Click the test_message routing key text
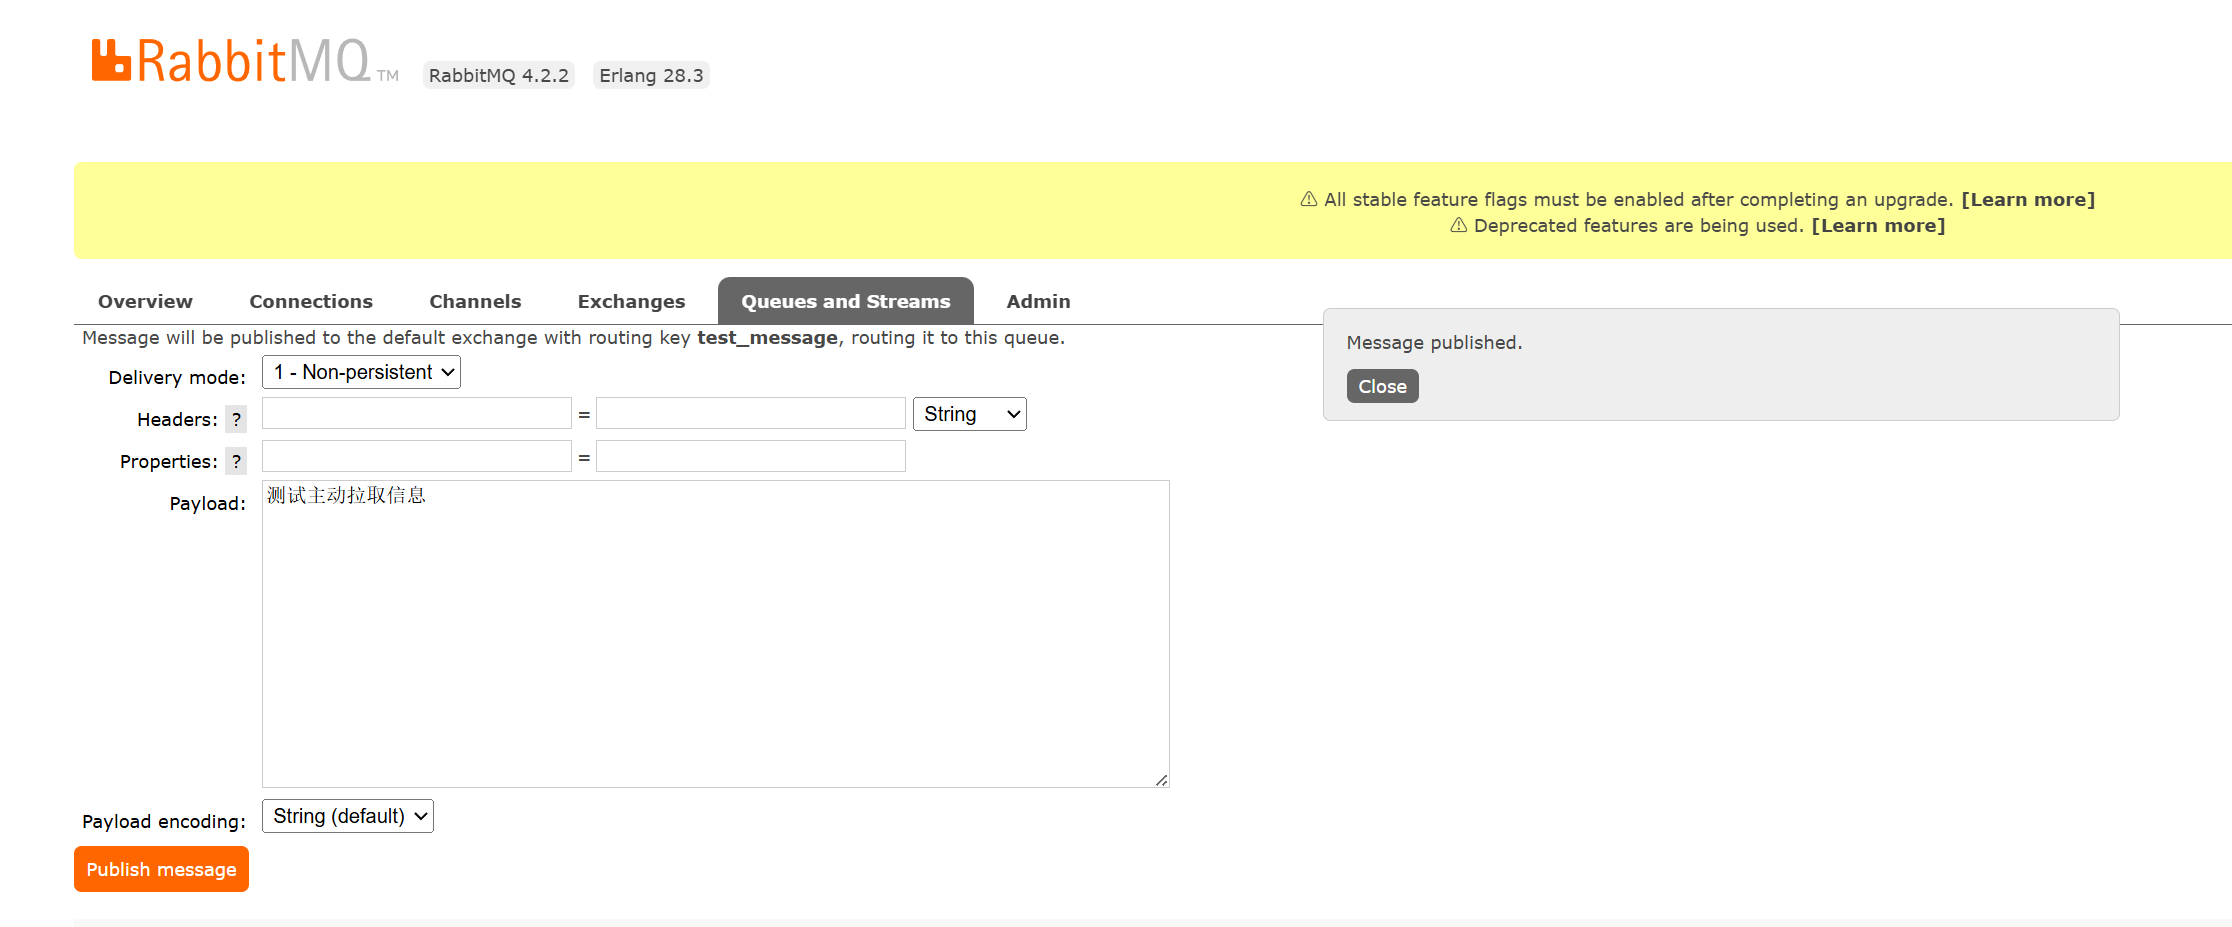The width and height of the screenshot is (2232, 927). click(x=767, y=338)
